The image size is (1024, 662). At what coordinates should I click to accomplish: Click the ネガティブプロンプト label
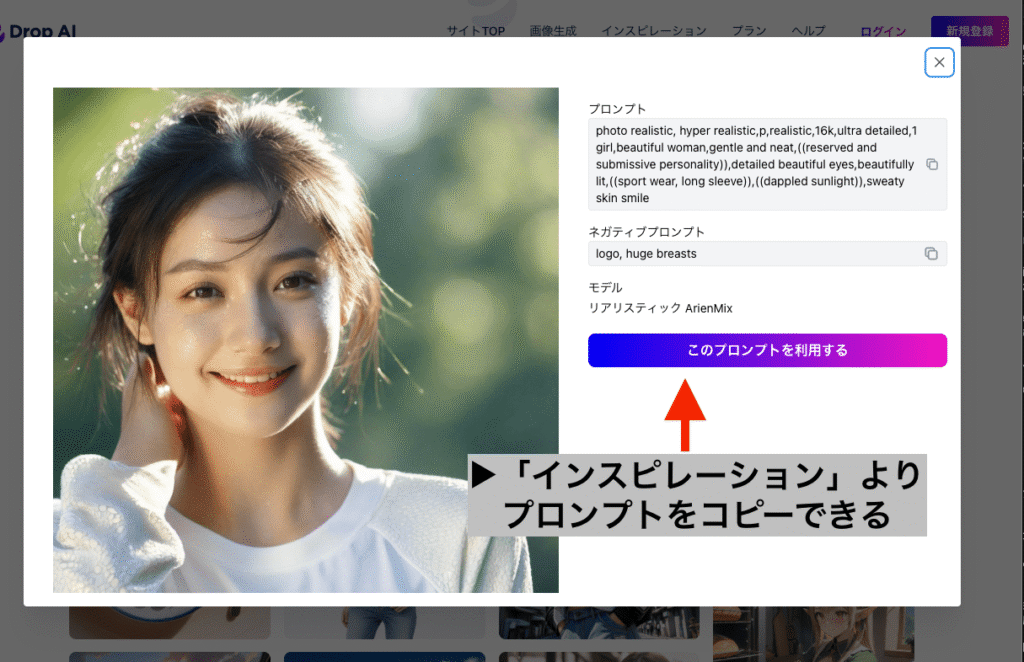[x=647, y=232]
